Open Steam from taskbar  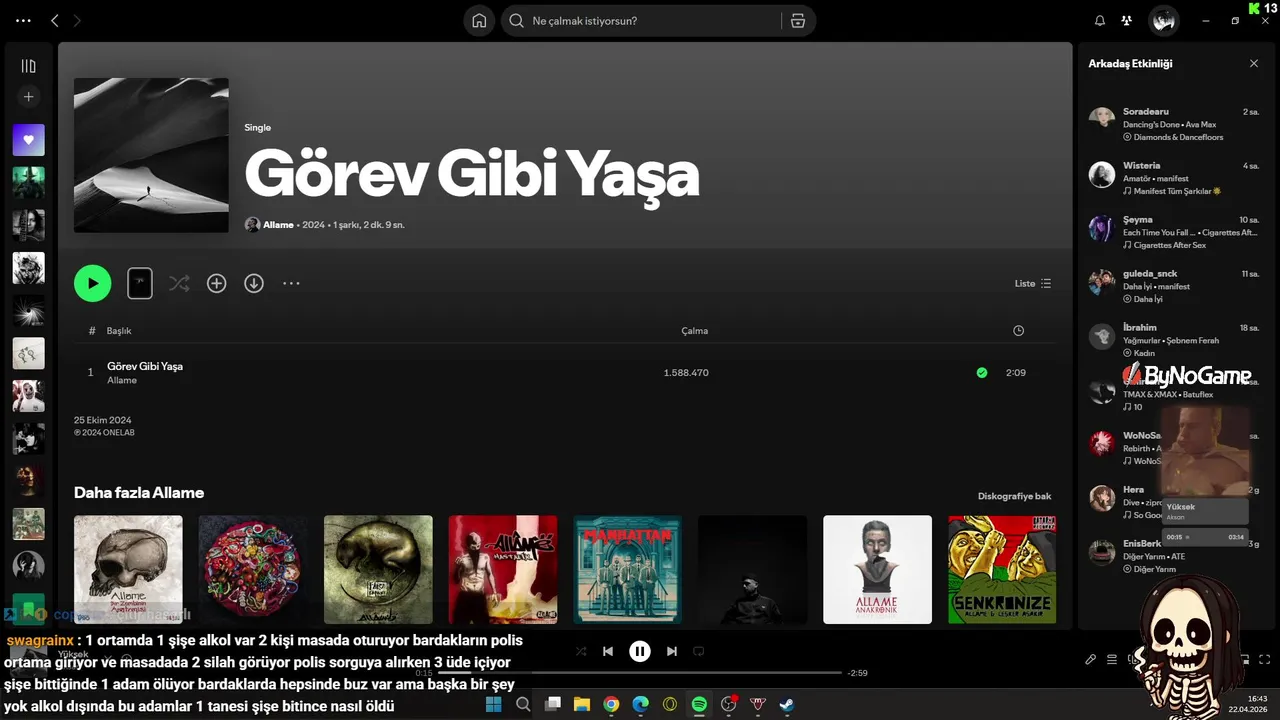coord(788,704)
